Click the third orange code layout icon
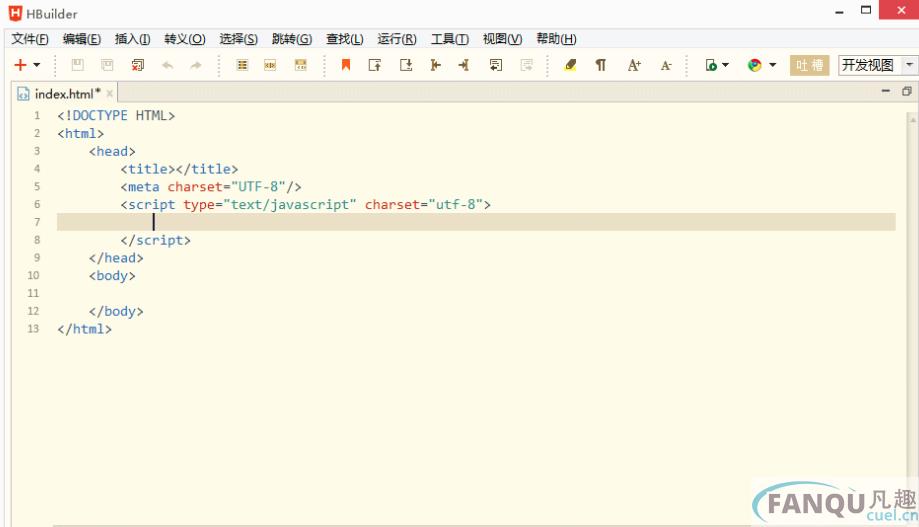 pyautogui.click(x=301, y=65)
